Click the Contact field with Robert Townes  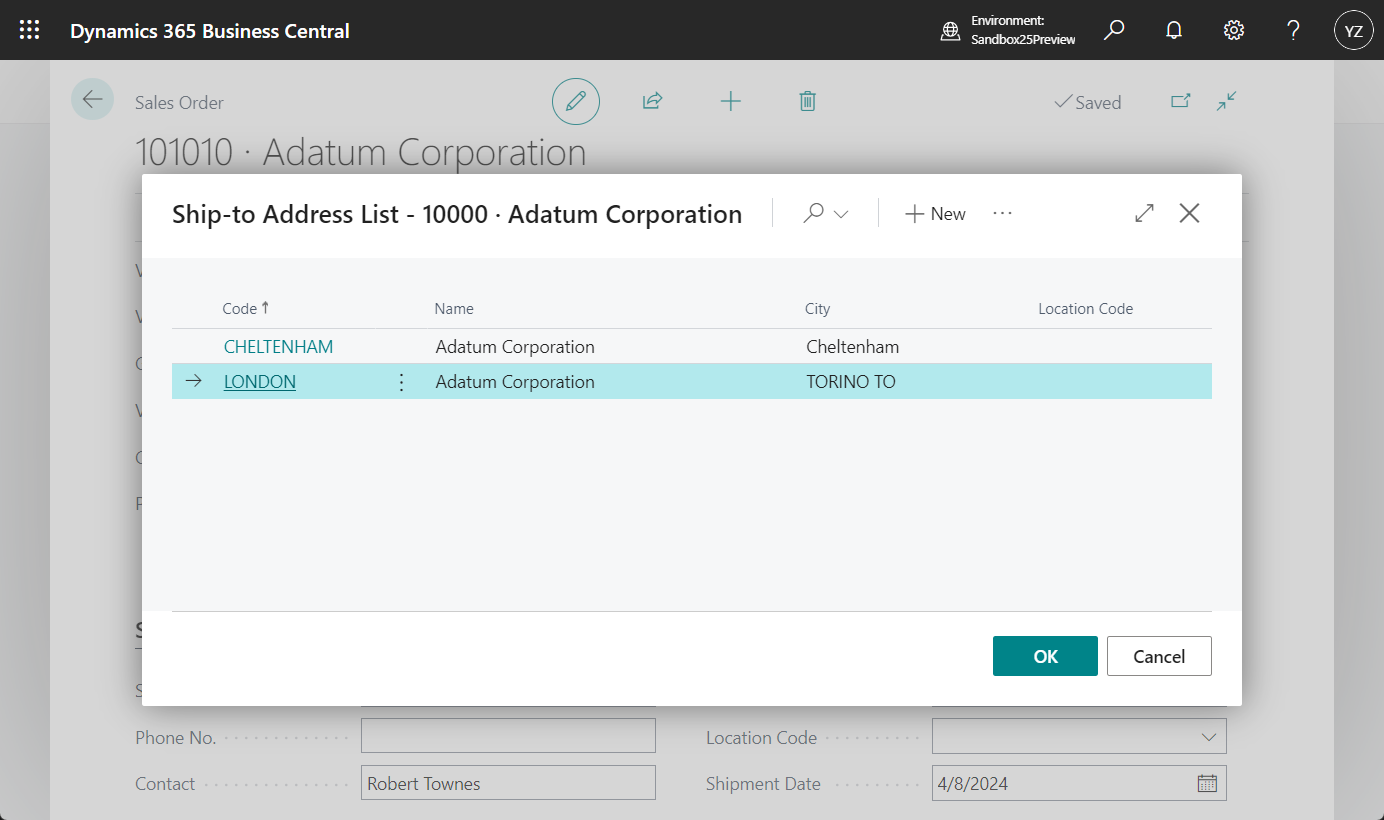(x=507, y=784)
